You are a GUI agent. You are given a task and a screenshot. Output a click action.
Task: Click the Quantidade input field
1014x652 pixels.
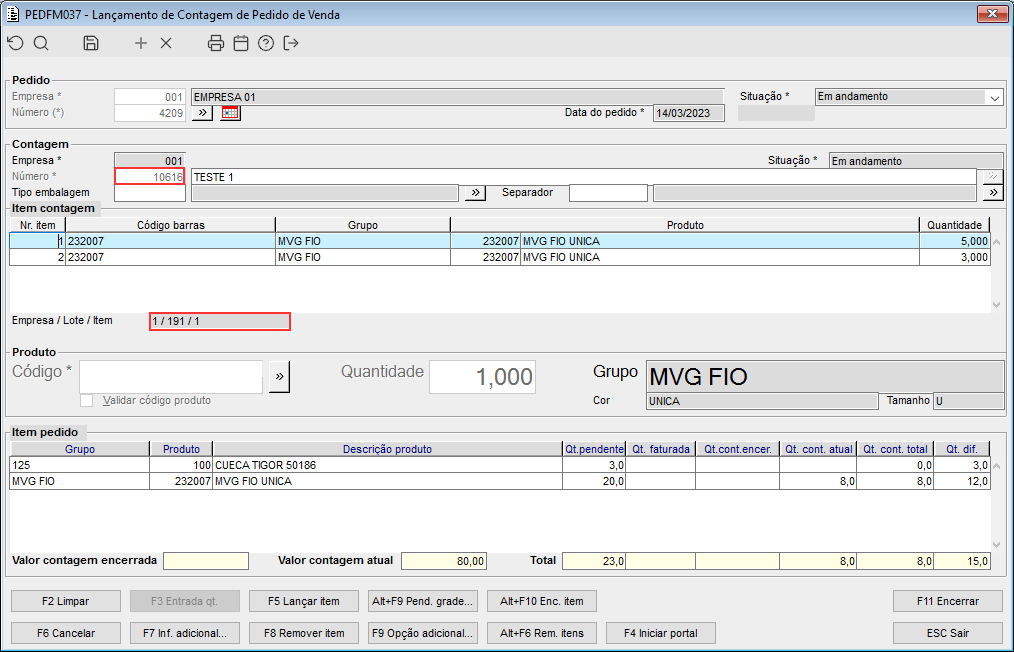[x=482, y=377]
